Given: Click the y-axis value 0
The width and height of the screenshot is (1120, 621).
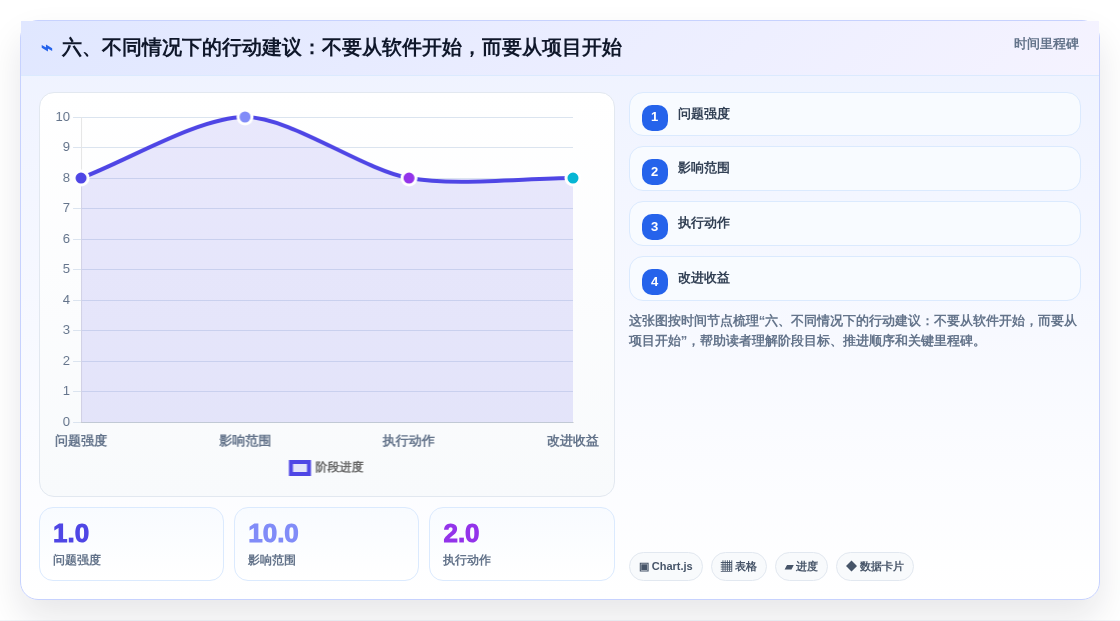Looking at the screenshot, I should click(x=66, y=422).
